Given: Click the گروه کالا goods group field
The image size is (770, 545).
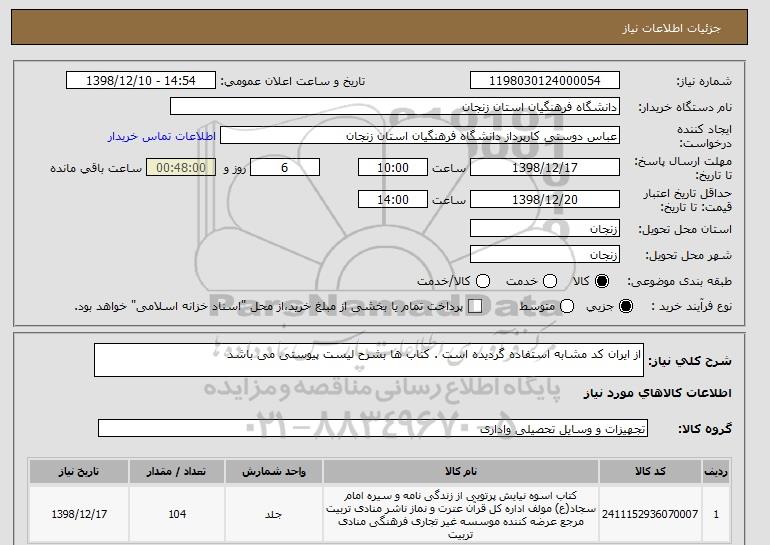Looking at the screenshot, I should (x=373, y=428).
